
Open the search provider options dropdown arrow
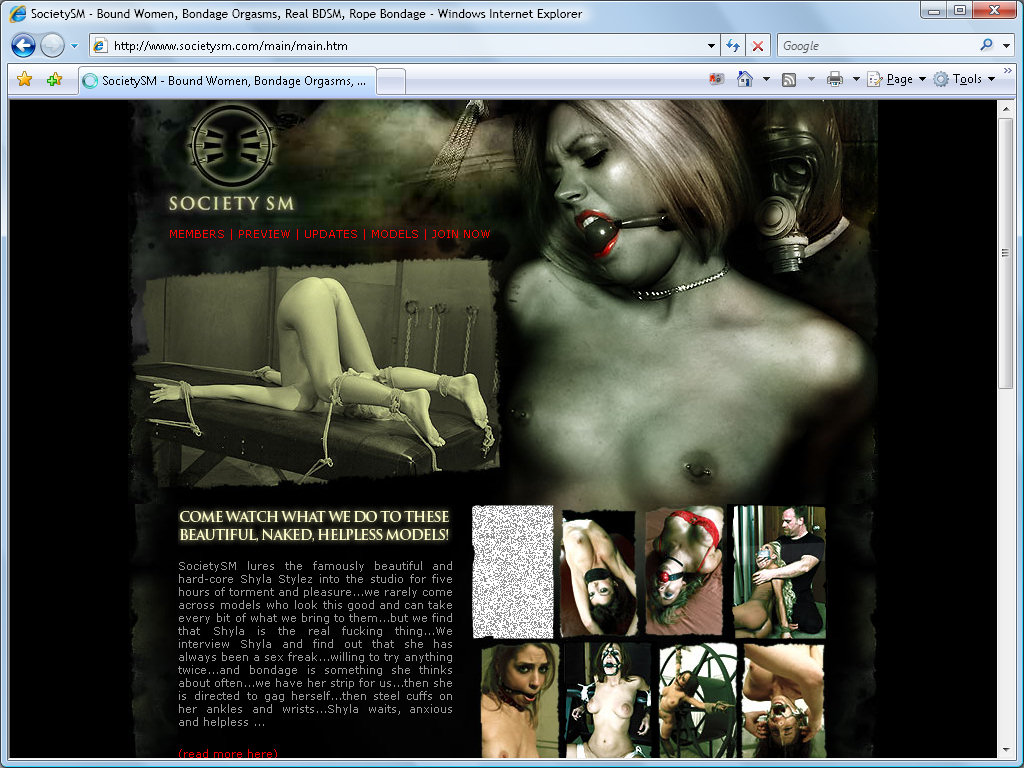coord(1006,46)
